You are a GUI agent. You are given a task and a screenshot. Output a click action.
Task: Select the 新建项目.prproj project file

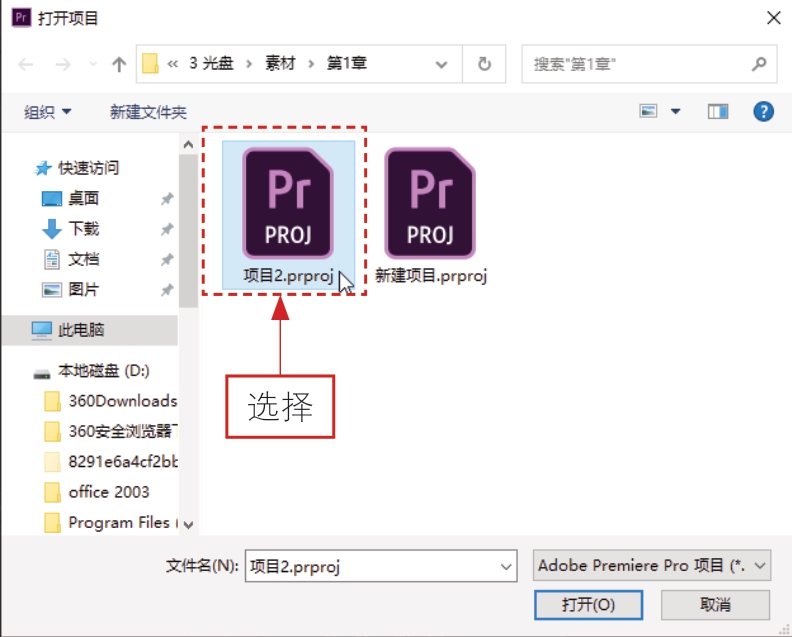(431, 215)
